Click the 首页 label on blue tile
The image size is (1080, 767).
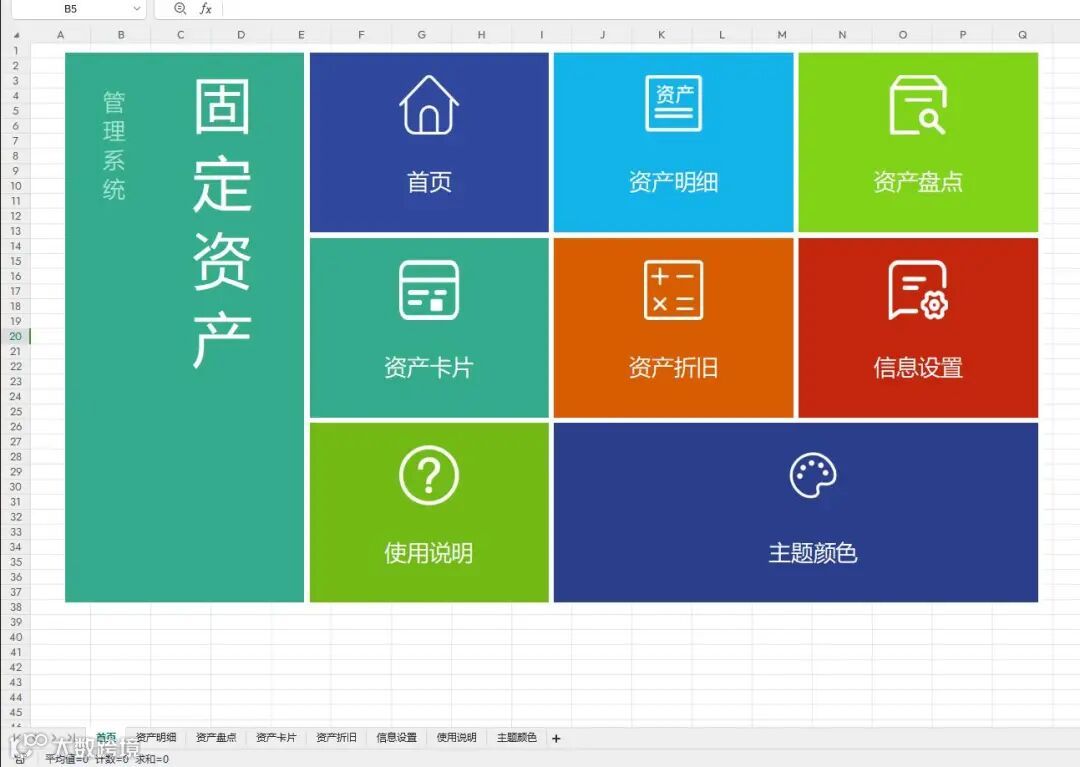click(428, 182)
